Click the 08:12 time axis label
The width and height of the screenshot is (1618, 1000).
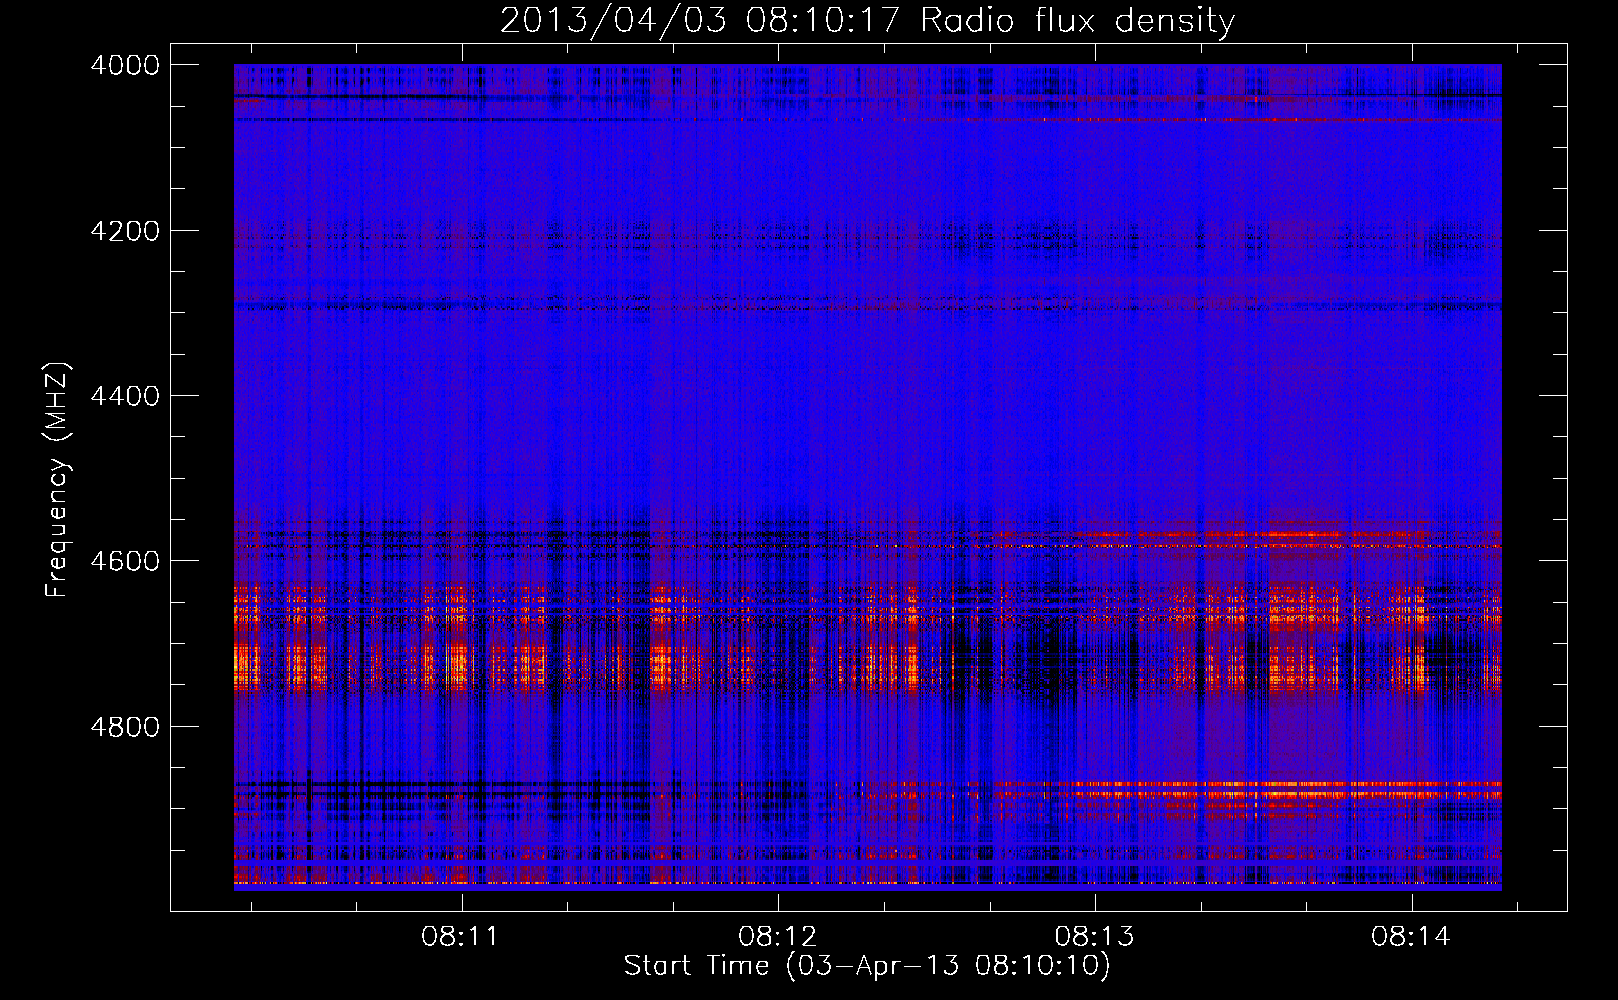coord(778,937)
